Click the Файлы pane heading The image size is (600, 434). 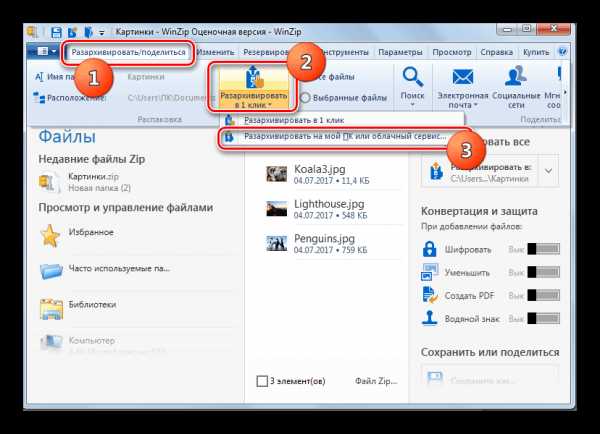point(67,136)
